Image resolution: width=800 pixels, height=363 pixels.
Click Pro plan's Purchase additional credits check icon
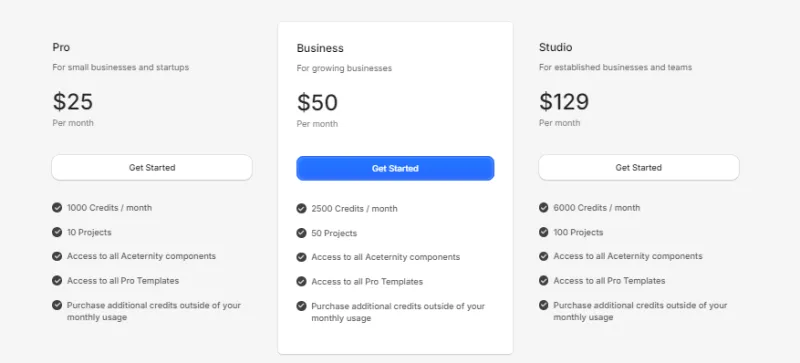[57, 305]
